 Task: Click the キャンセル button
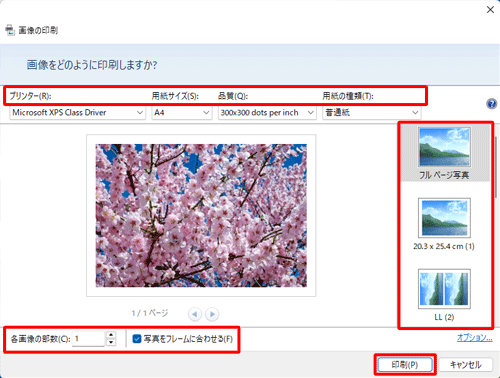coord(465,365)
